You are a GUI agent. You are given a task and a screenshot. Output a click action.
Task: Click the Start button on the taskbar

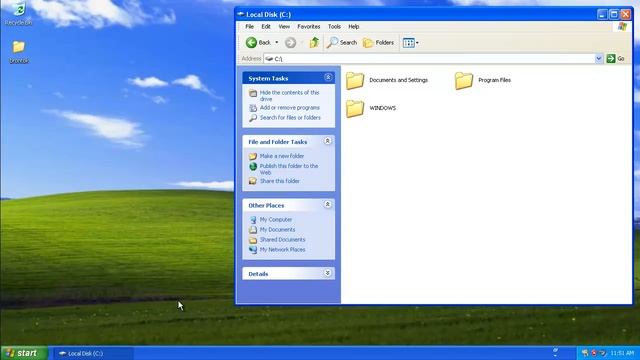[24, 353]
